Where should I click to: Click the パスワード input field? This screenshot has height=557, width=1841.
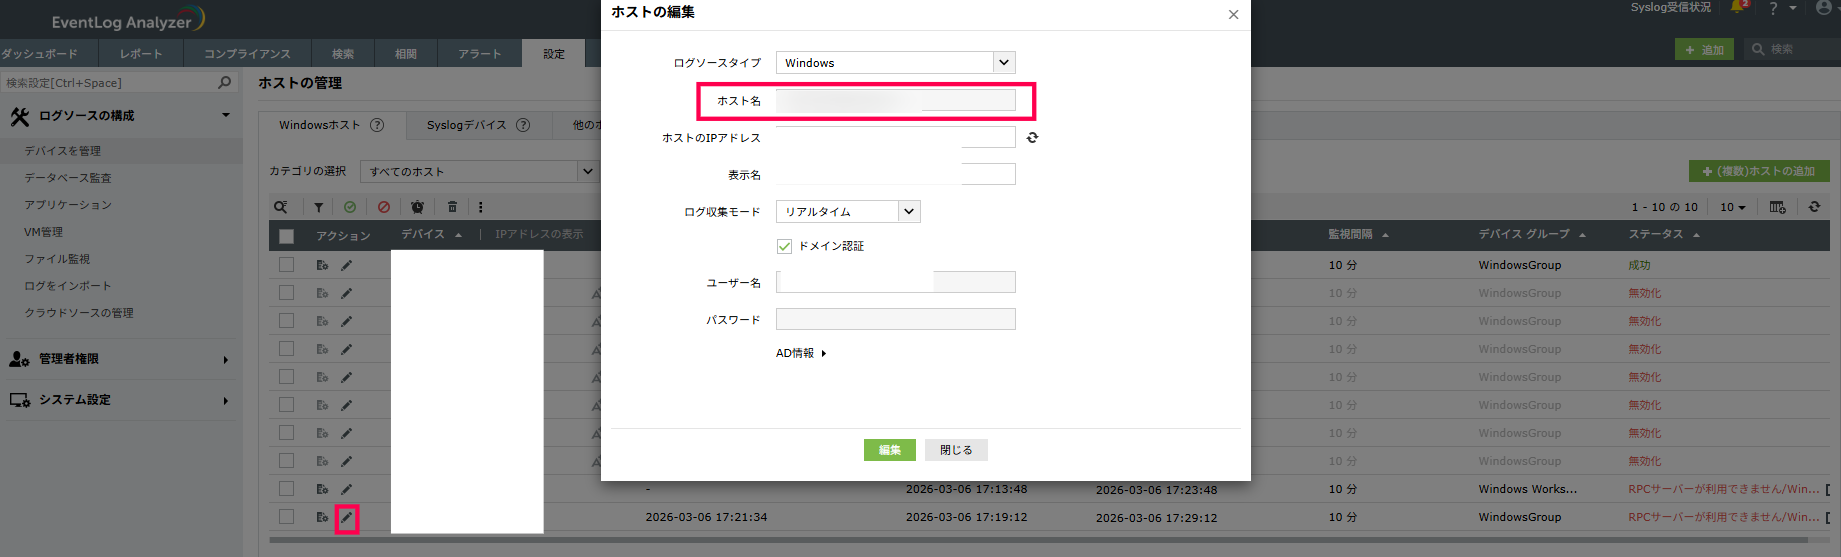896,319
